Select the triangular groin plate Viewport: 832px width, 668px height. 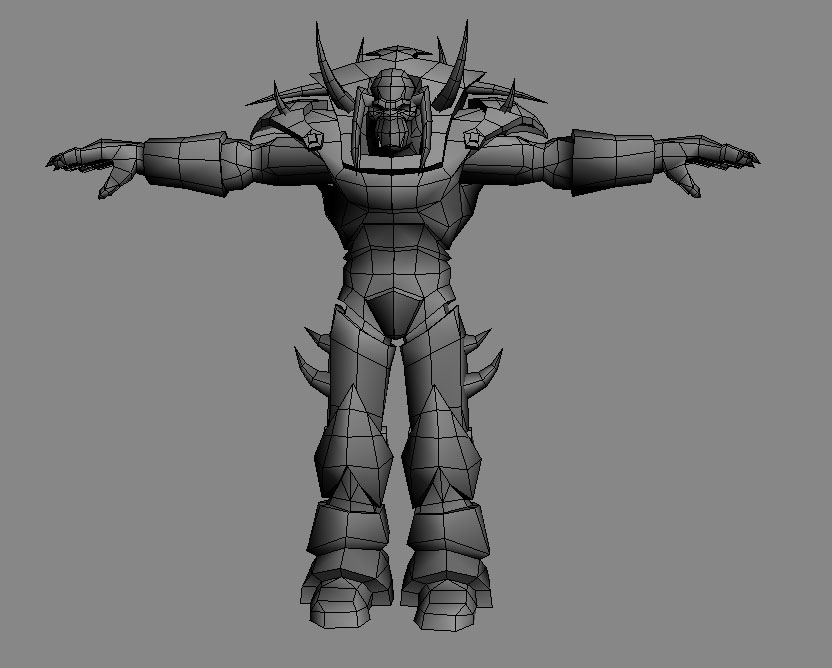point(397,312)
